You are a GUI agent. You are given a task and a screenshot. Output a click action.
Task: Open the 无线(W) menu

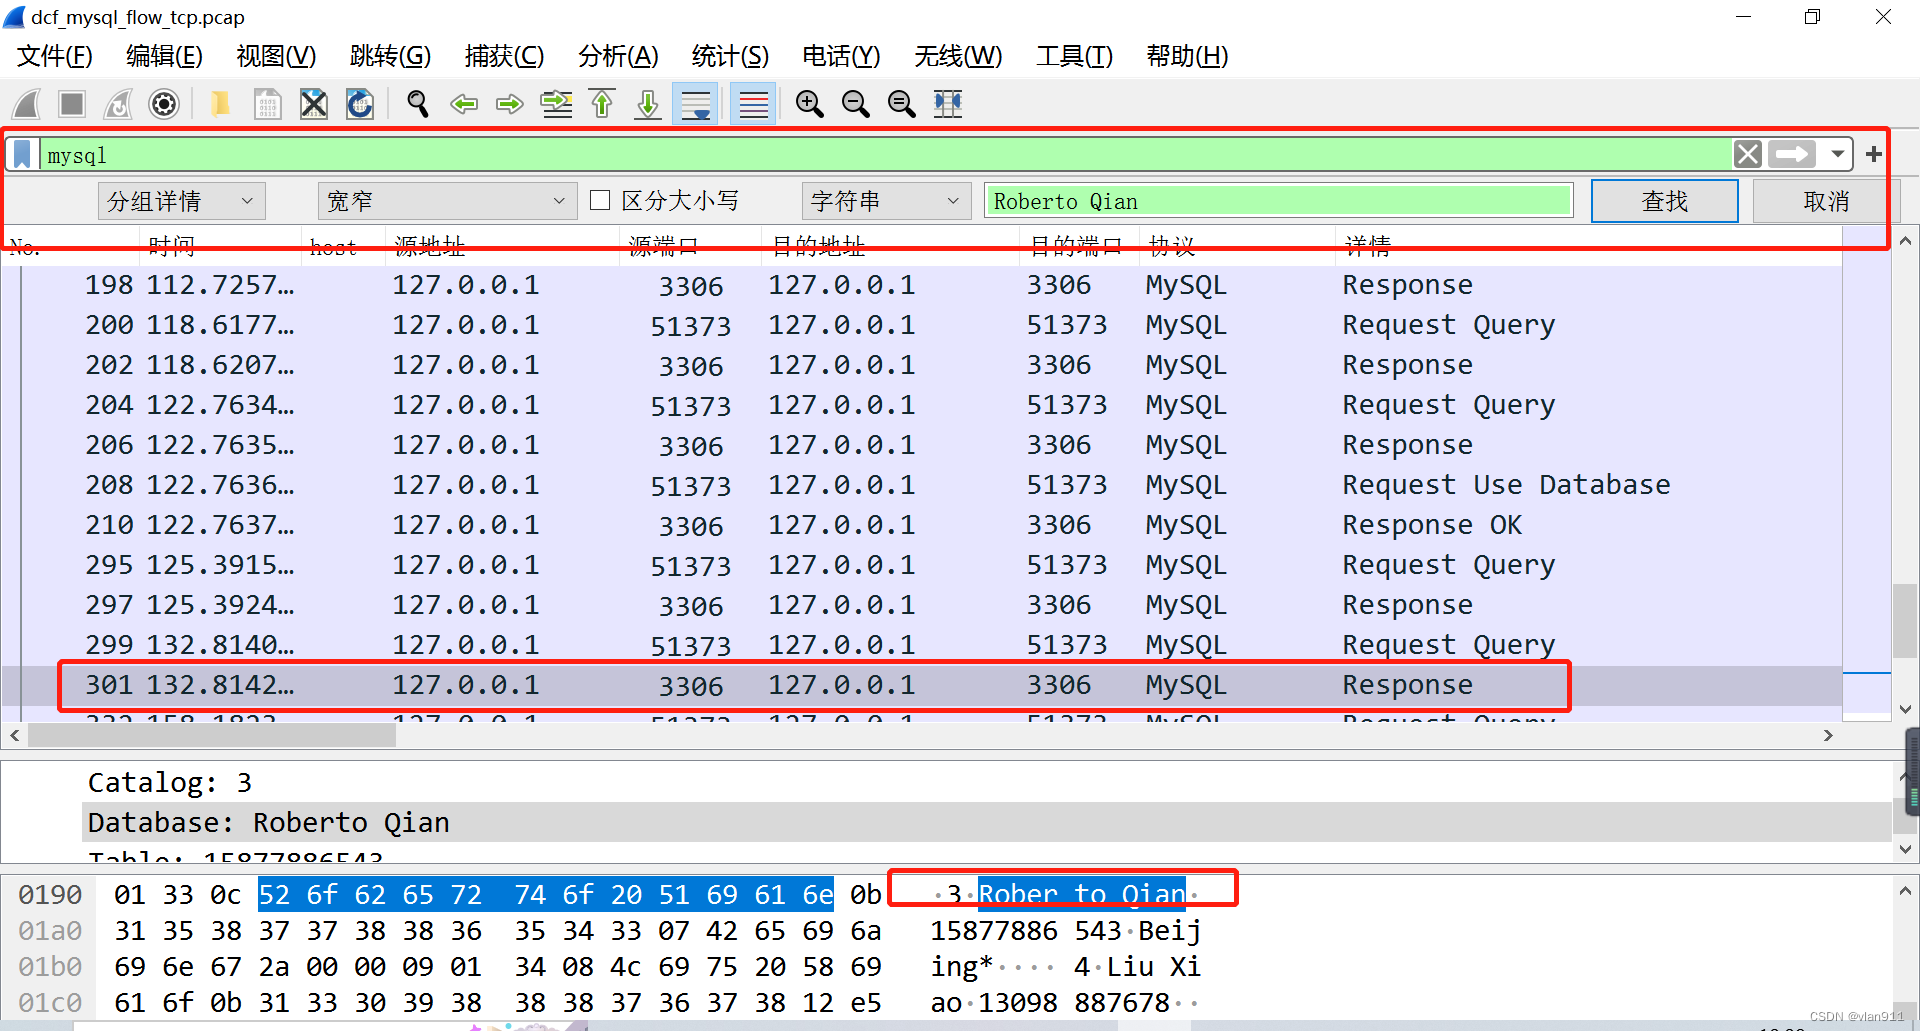tap(958, 56)
